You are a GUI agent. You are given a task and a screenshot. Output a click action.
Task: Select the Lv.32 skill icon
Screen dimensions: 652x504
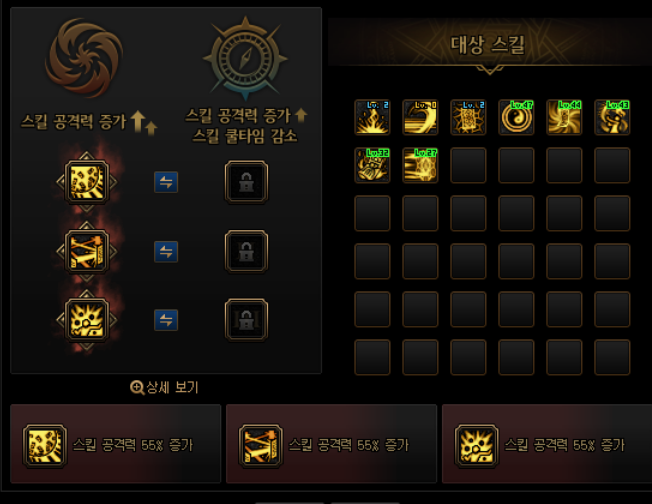(372, 165)
